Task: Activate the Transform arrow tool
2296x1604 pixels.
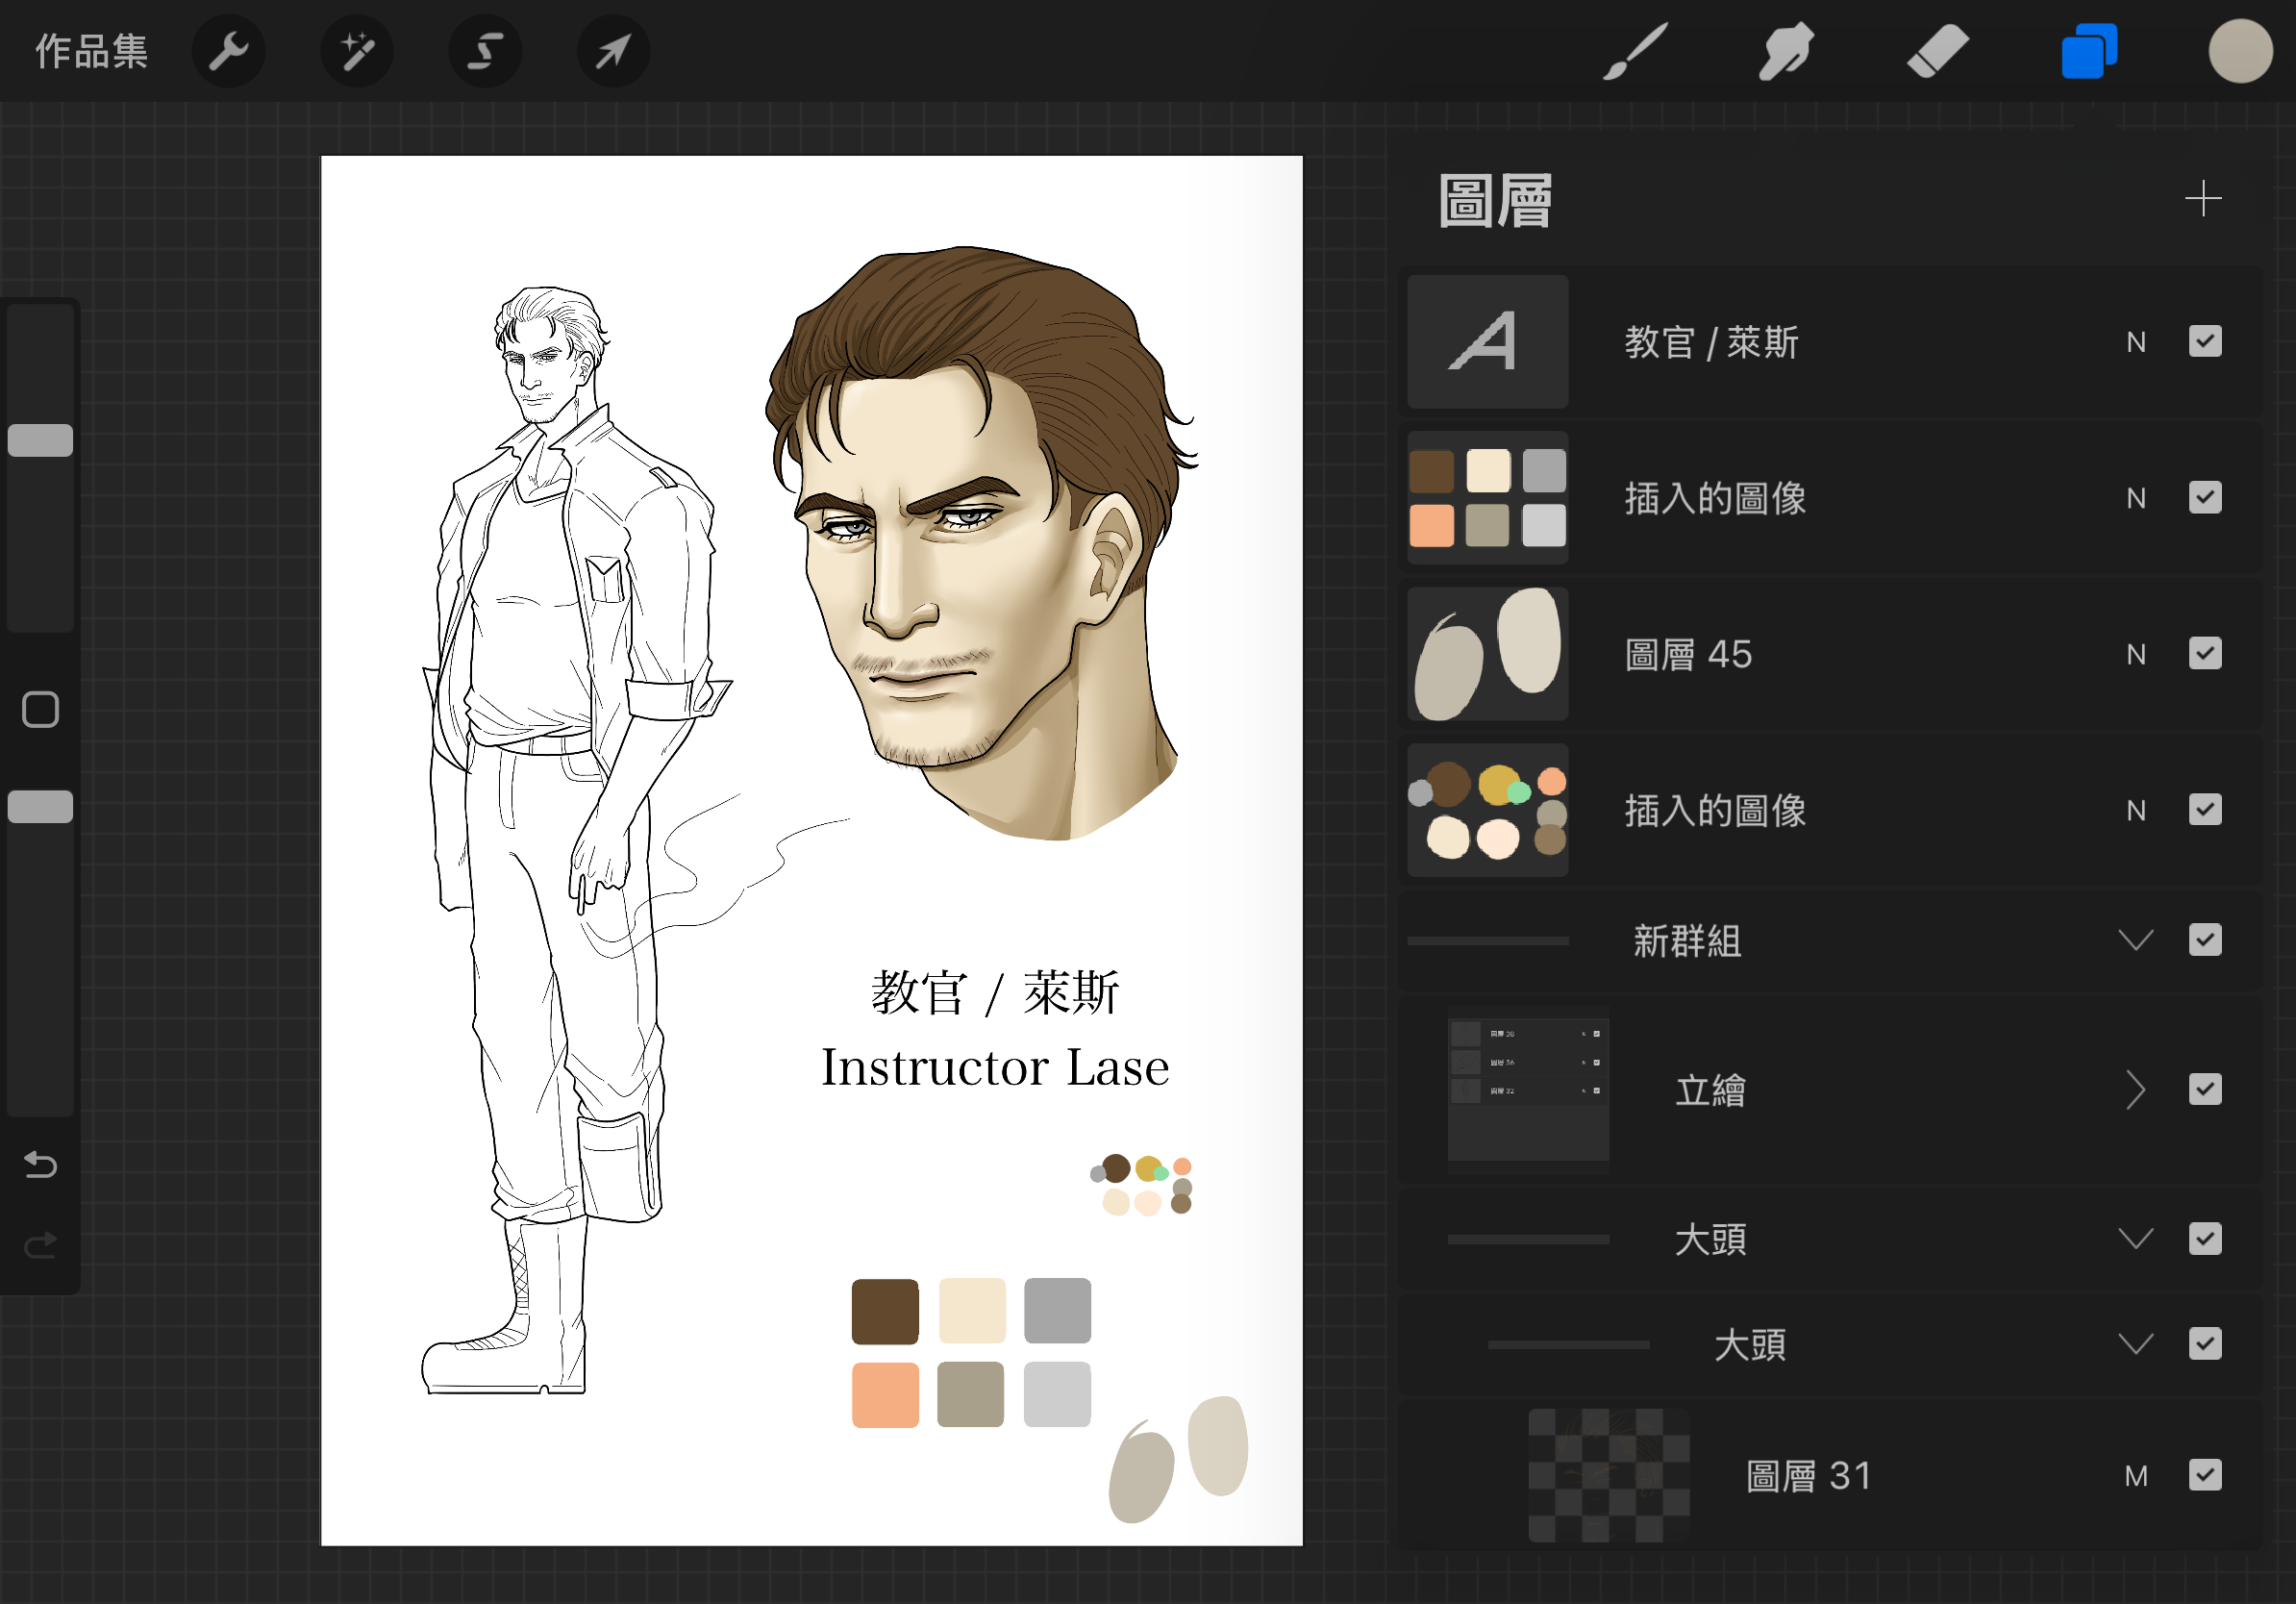Action: point(613,51)
